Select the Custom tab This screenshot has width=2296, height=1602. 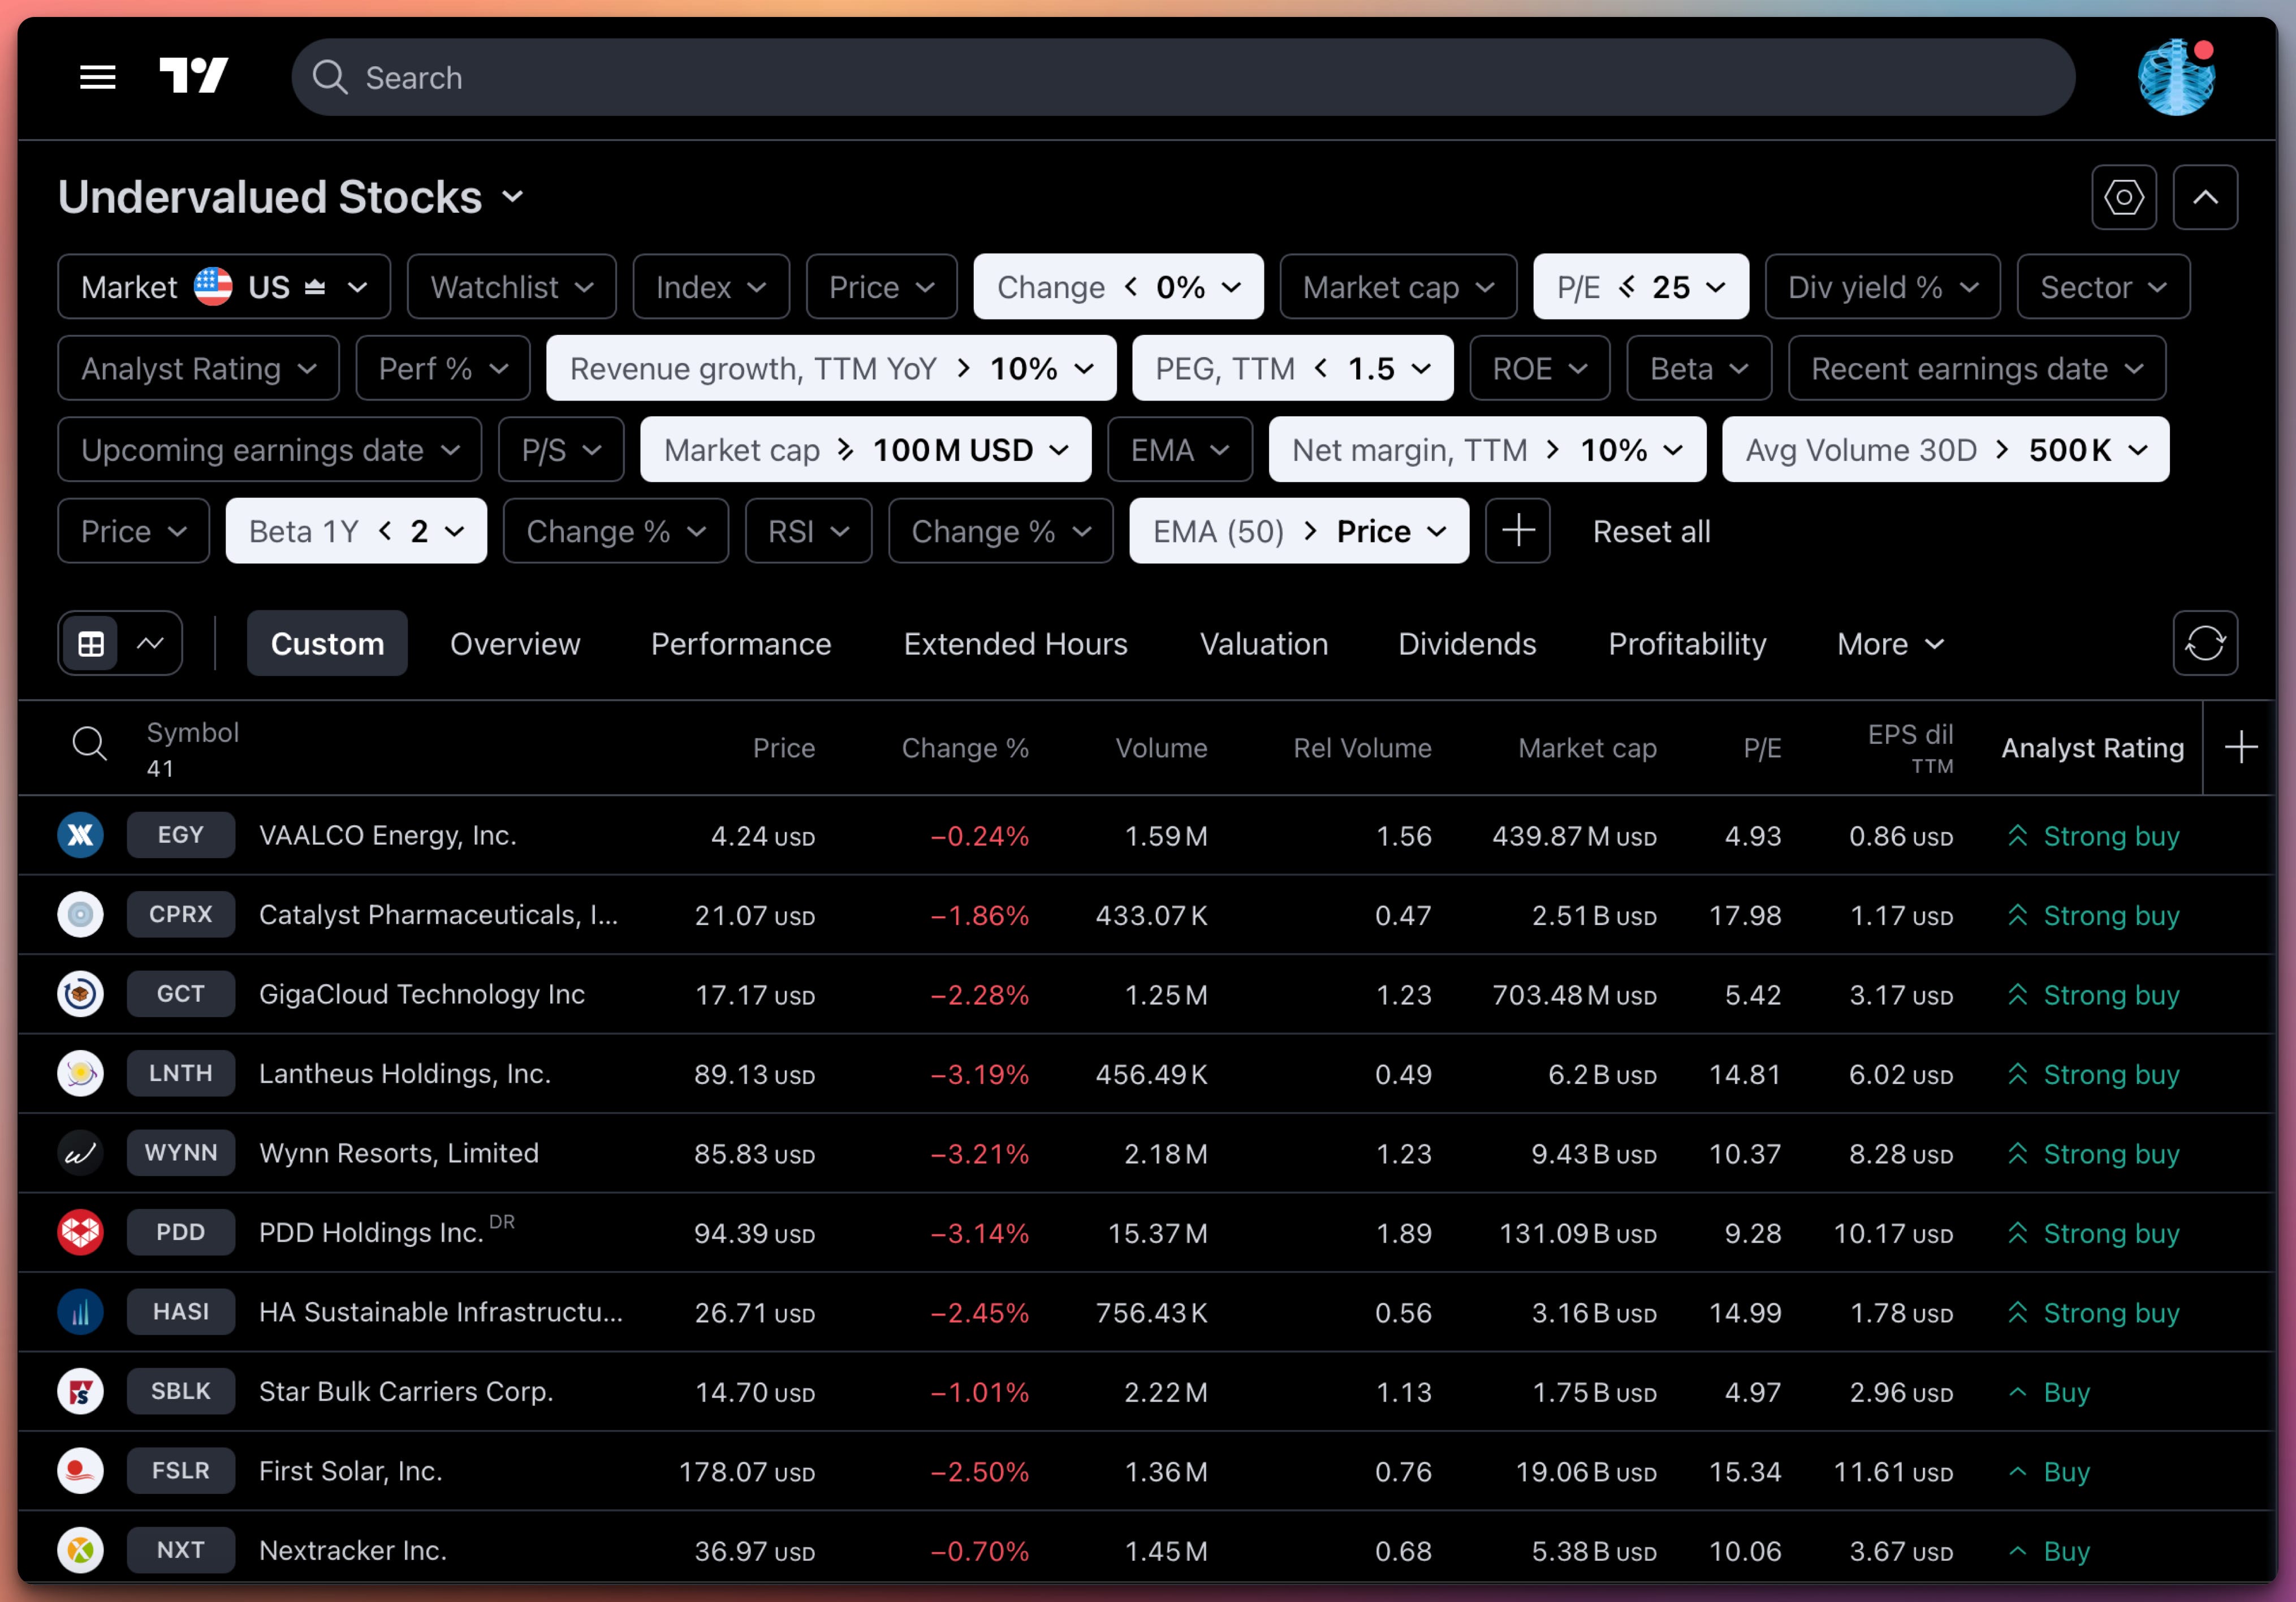327,643
